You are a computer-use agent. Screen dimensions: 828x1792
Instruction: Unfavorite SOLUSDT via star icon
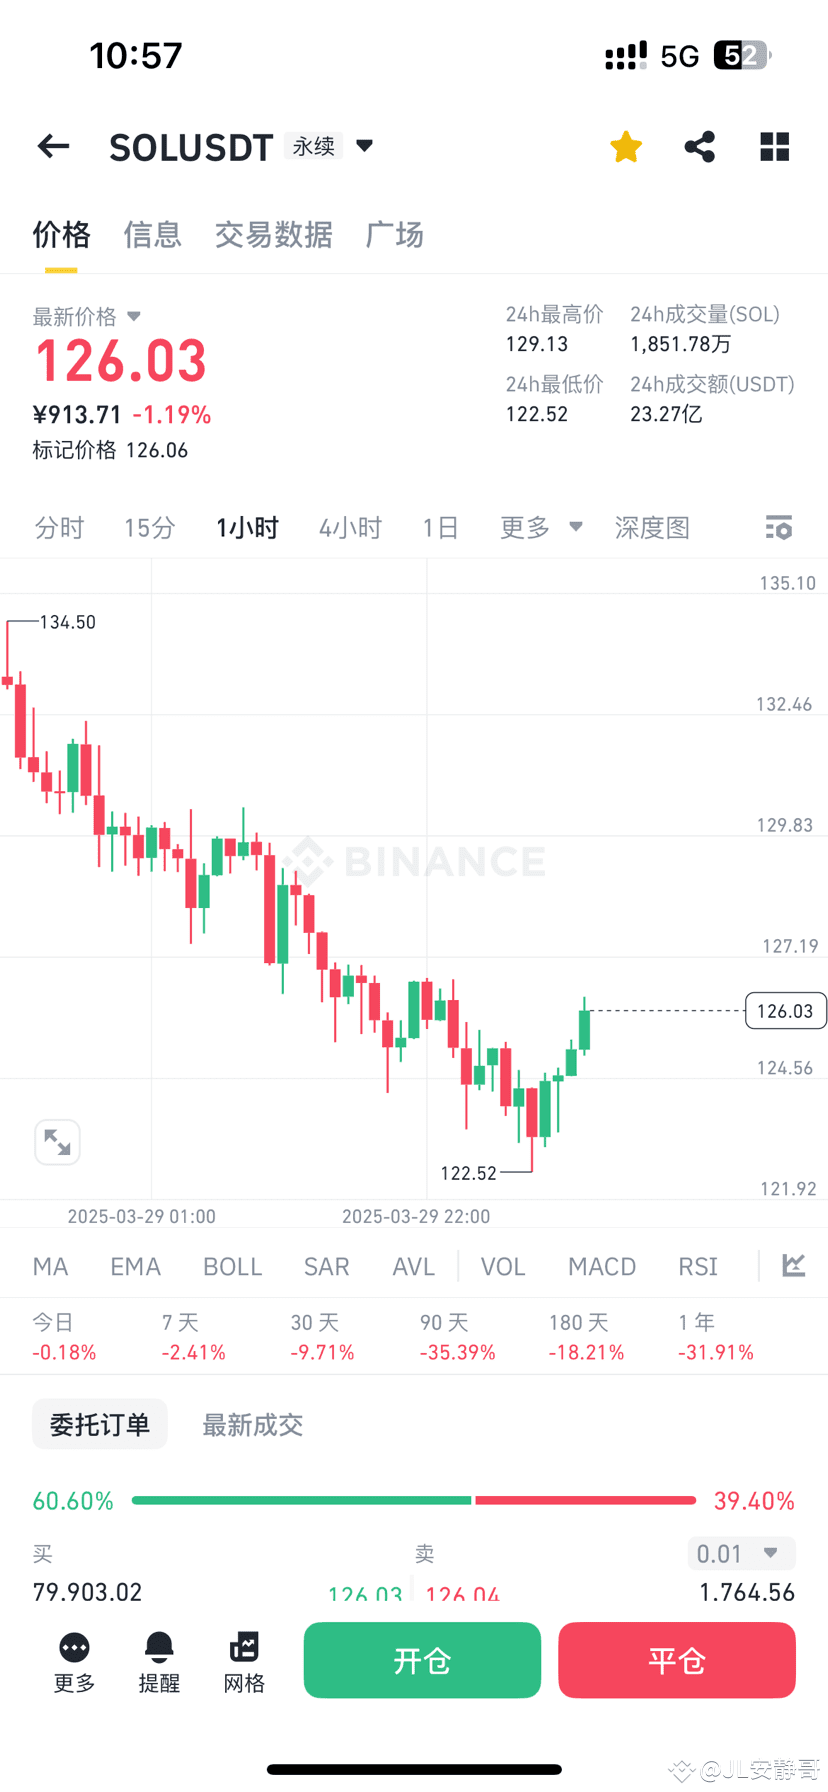click(625, 146)
